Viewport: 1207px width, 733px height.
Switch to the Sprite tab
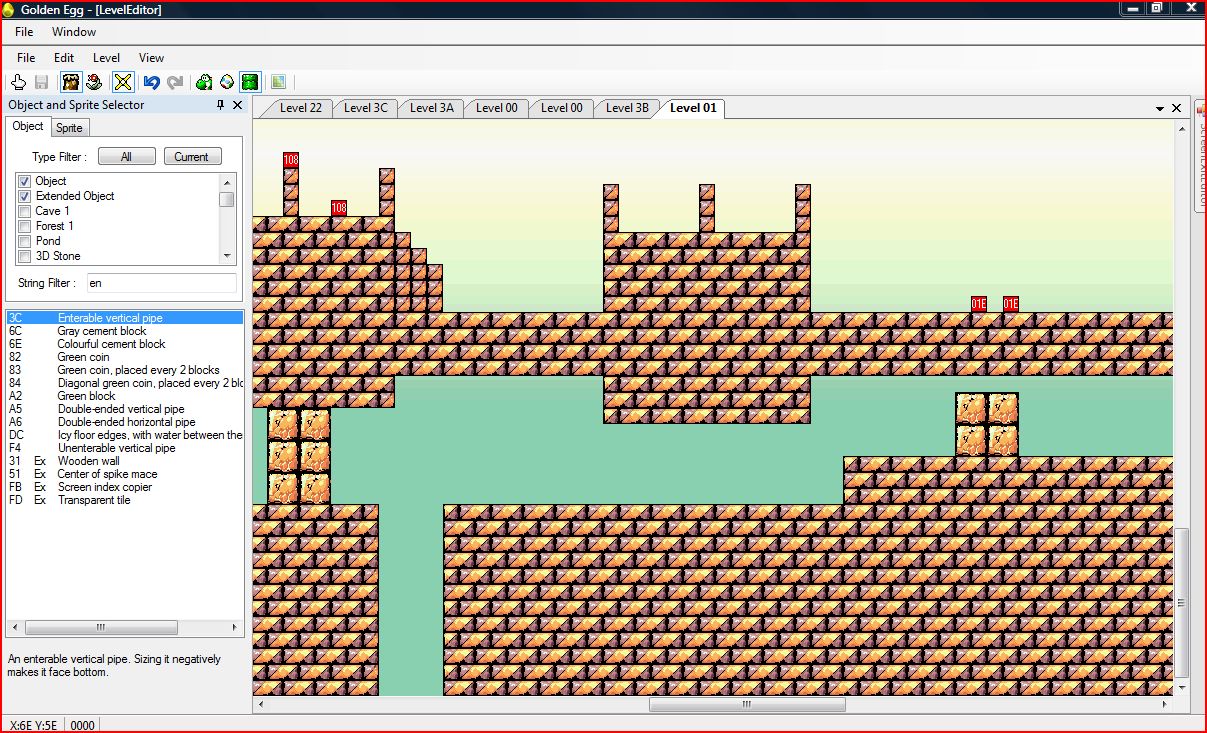(69, 127)
